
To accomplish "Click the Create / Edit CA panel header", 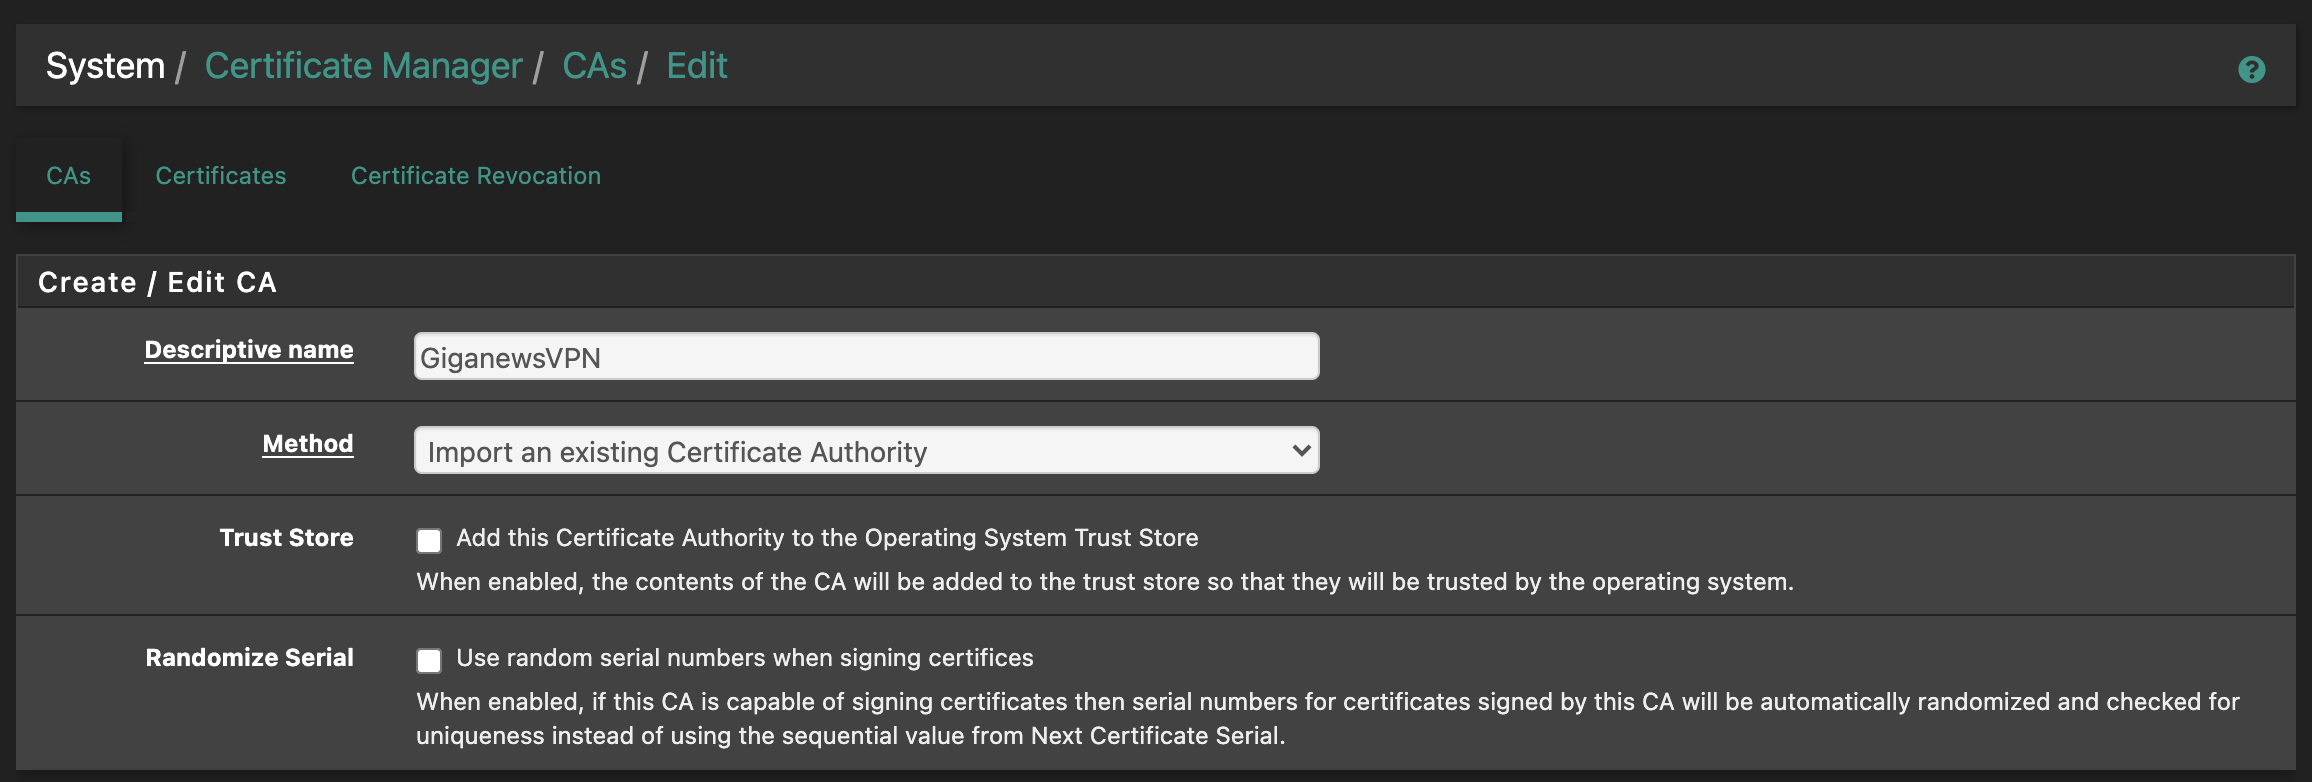I will click(x=1155, y=282).
